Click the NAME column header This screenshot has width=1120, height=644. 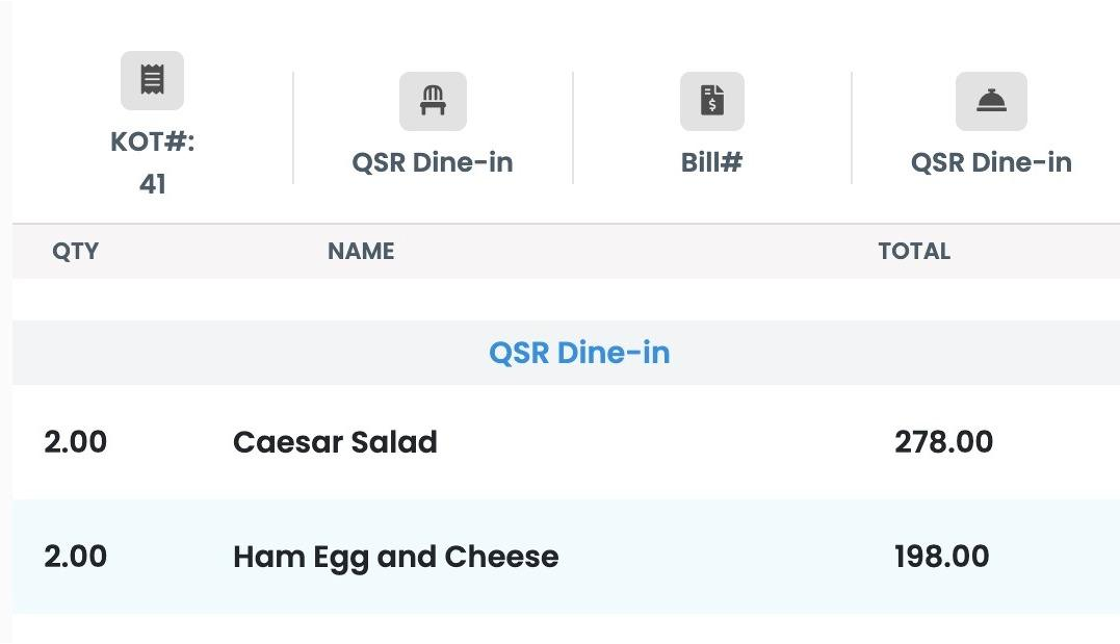point(361,251)
